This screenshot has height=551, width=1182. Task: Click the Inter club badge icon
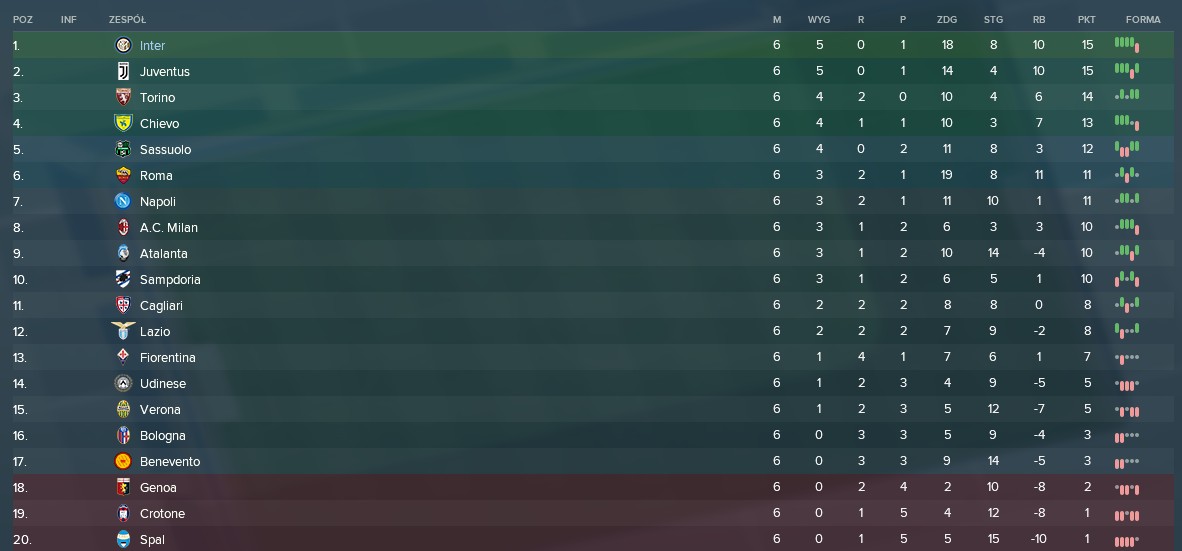pyautogui.click(x=123, y=45)
